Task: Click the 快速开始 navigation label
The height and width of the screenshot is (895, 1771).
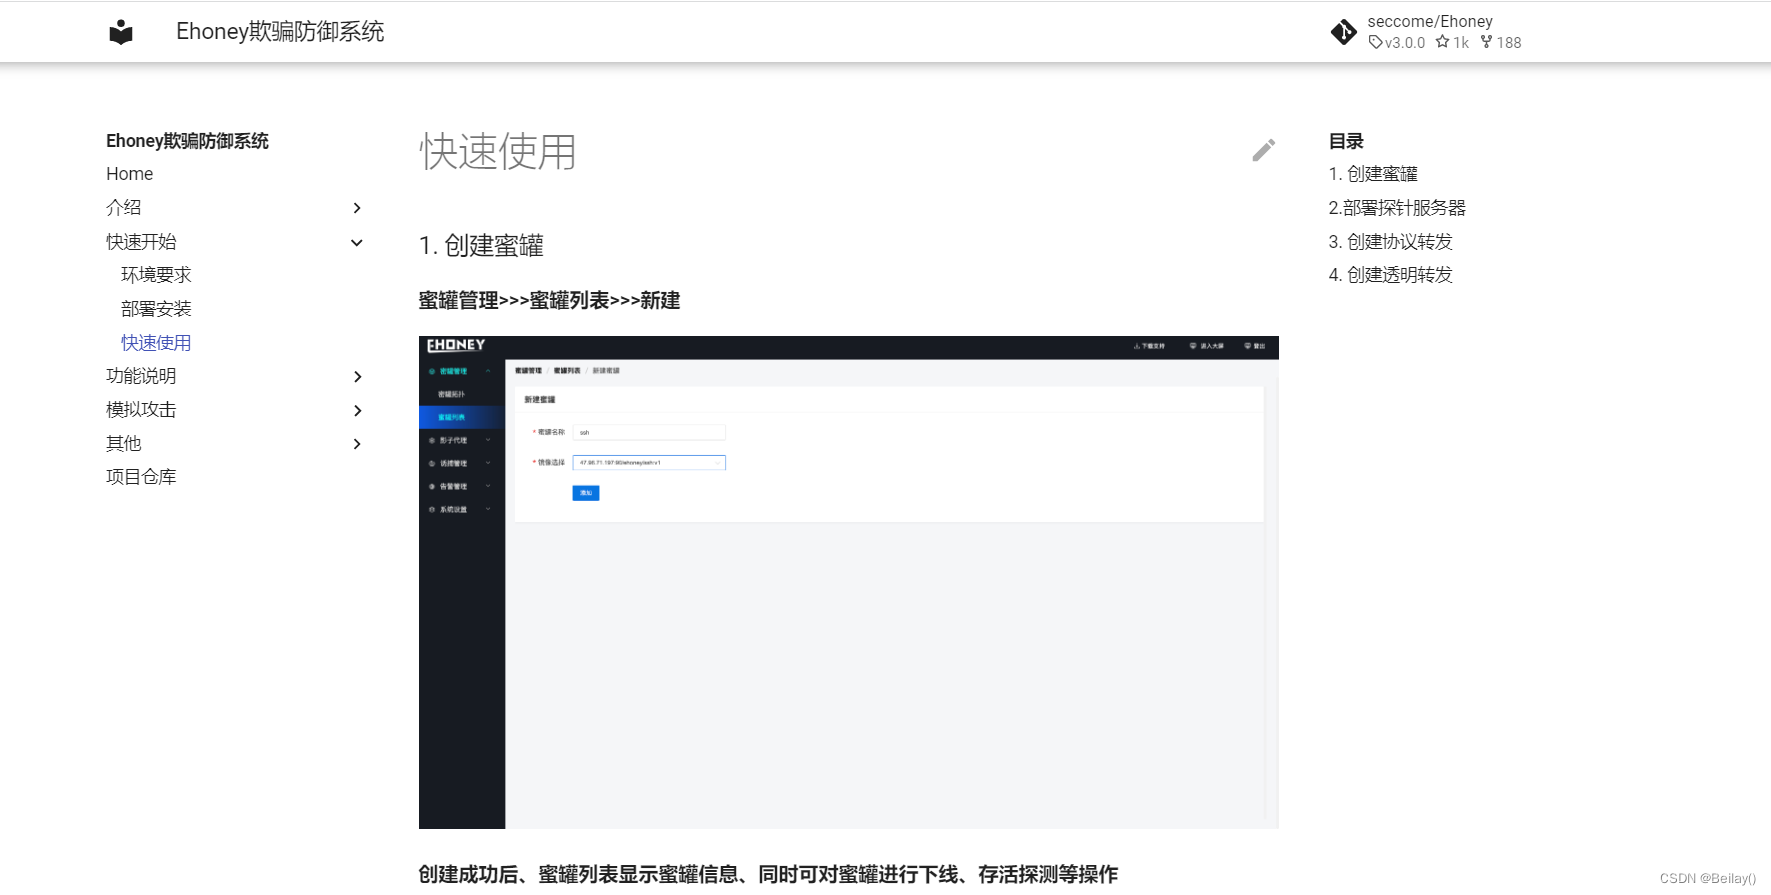Action: [x=141, y=242]
